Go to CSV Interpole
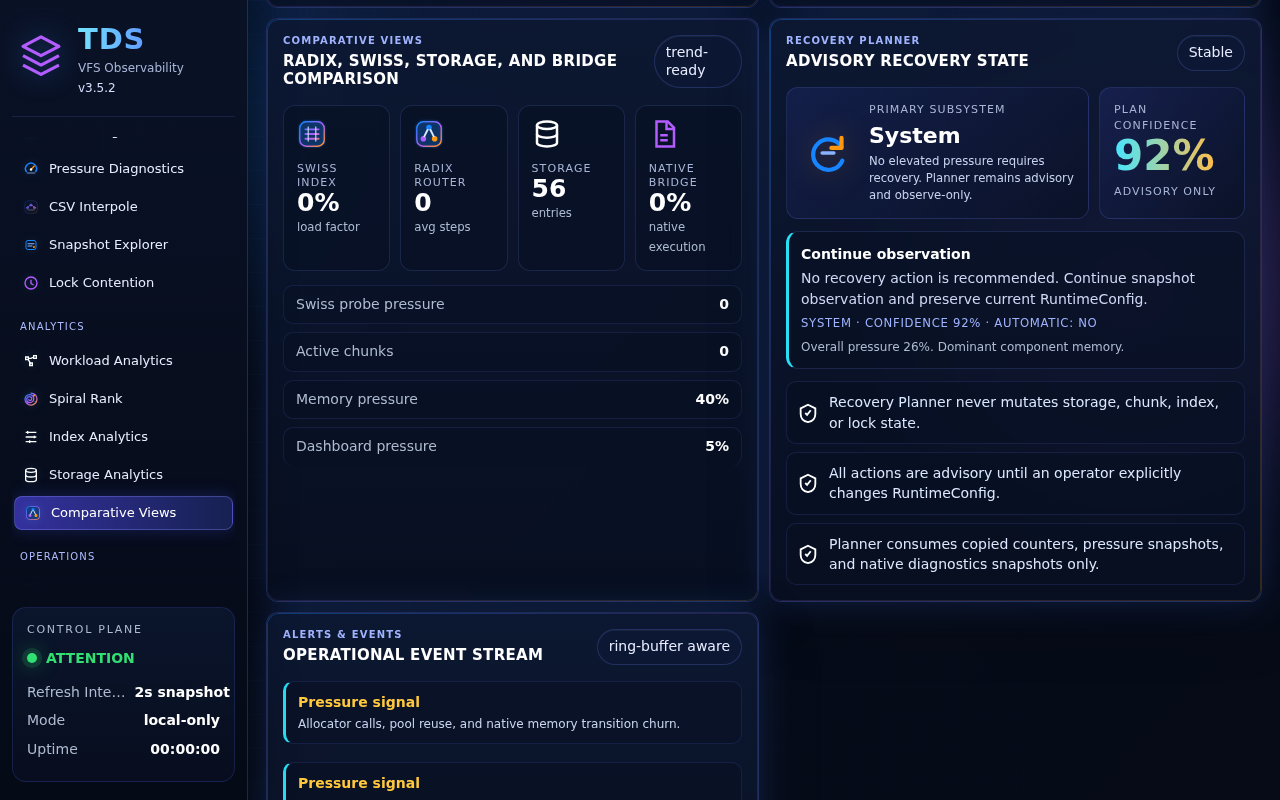Viewport: 1280px width, 800px height. 123,207
